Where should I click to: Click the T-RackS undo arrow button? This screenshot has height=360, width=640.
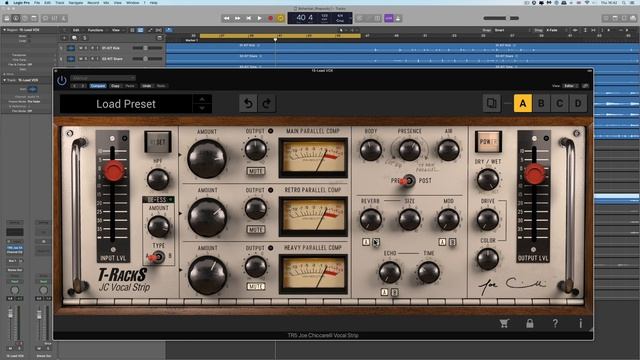(x=248, y=104)
